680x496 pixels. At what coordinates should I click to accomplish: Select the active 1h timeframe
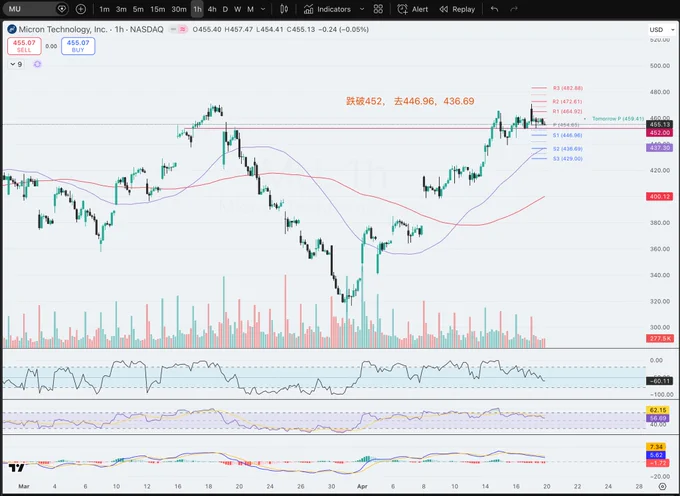click(x=197, y=9)
